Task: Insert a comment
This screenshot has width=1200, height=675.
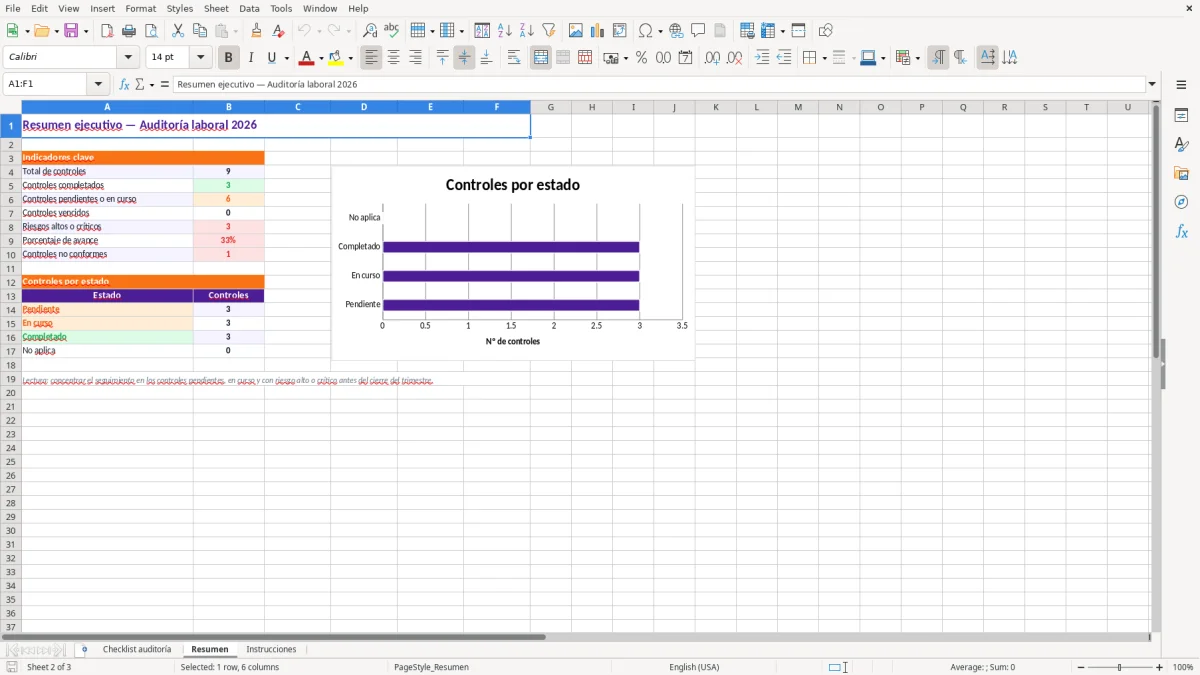Action: [x=698, y=31]
